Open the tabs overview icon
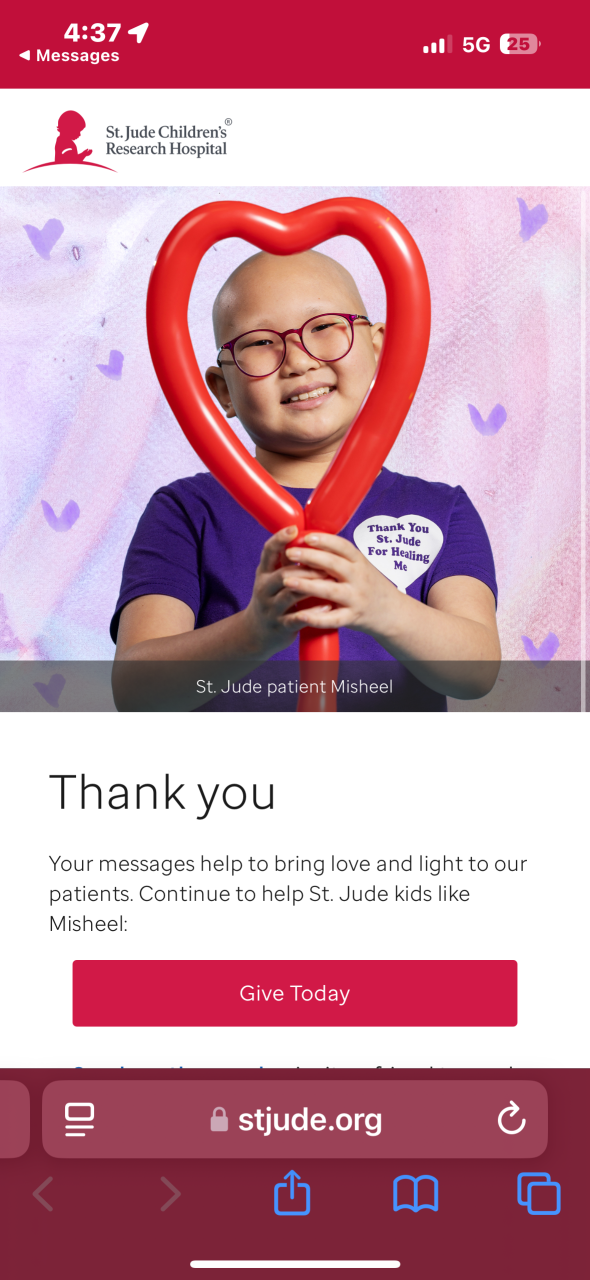 pos(539,1194)
